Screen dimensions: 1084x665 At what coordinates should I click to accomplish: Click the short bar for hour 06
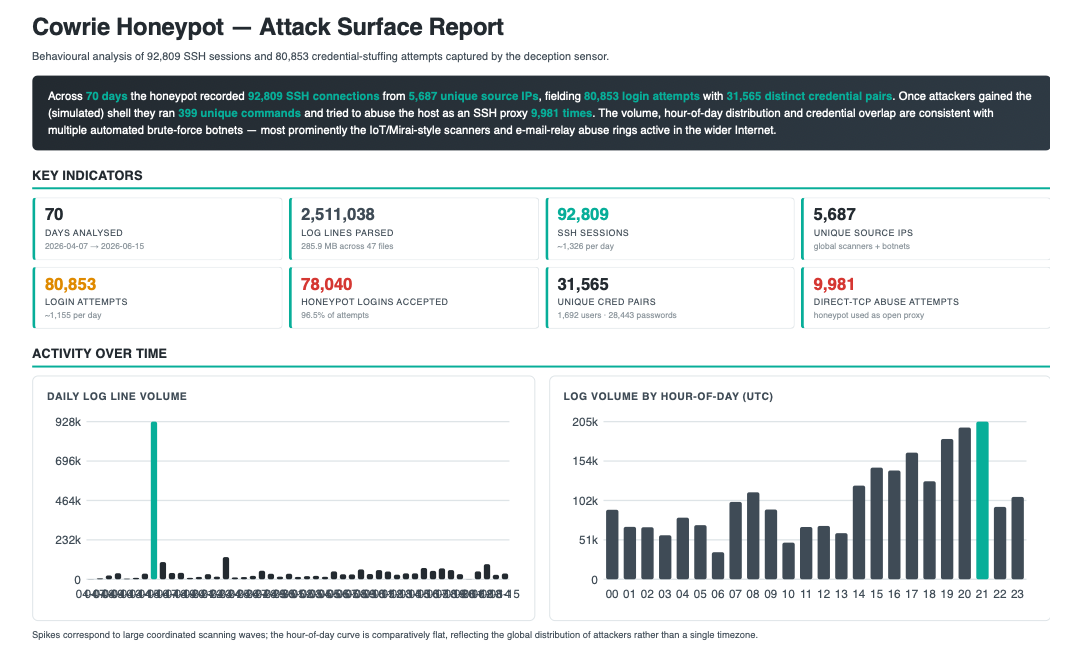(x=718, y=565)
